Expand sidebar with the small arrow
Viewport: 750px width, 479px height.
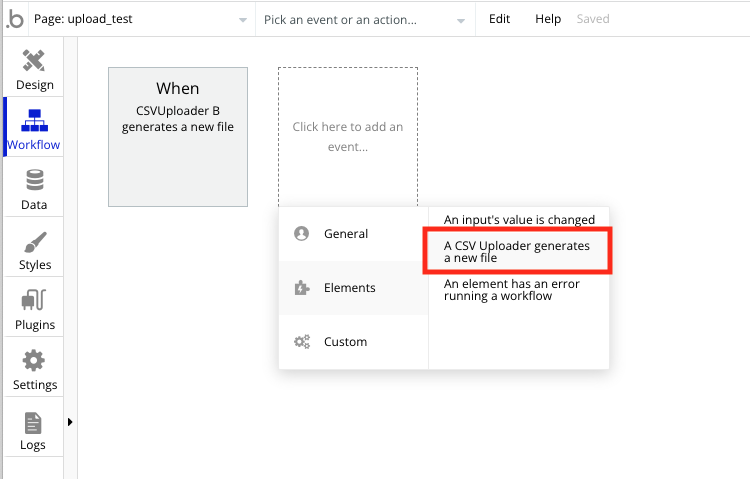tap(70, 422)
